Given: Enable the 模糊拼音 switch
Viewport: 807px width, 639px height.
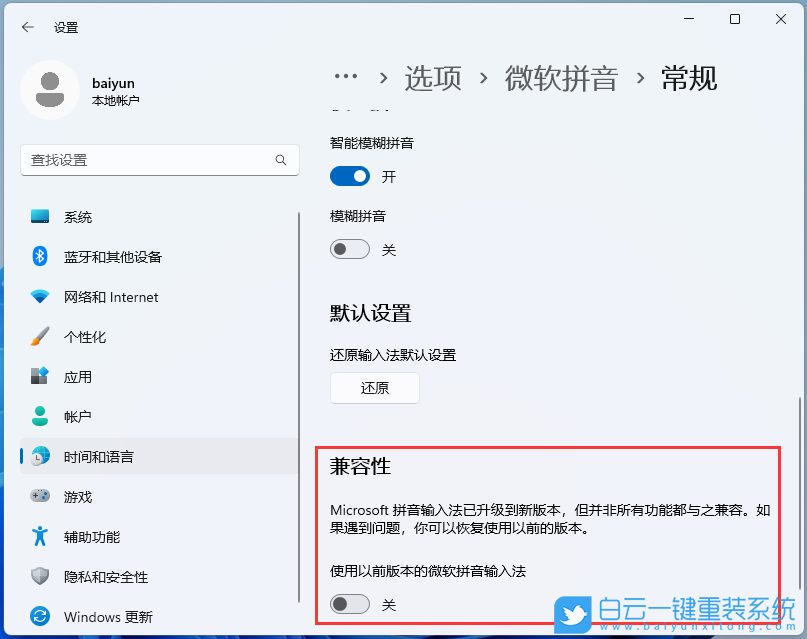Looking at the screenshot, I should click(349, 249).
